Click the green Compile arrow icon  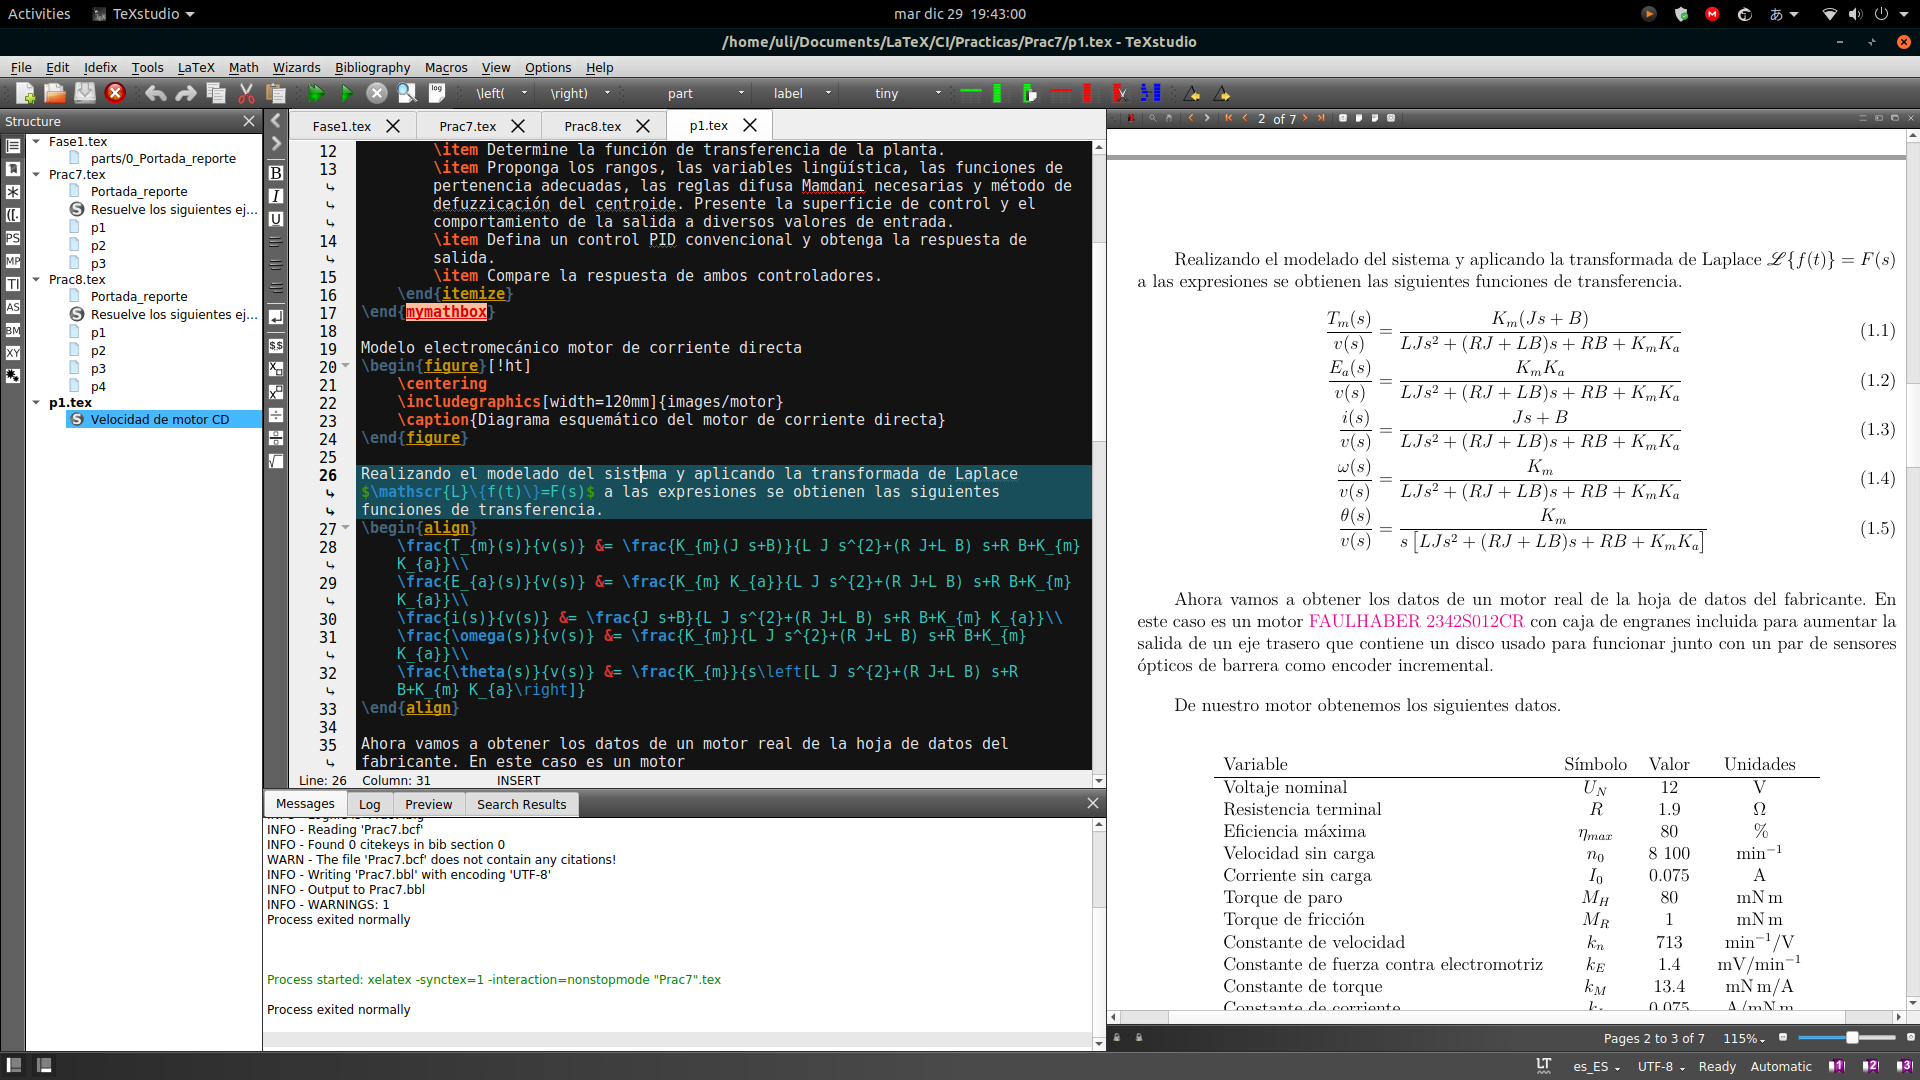coord(346,93)
